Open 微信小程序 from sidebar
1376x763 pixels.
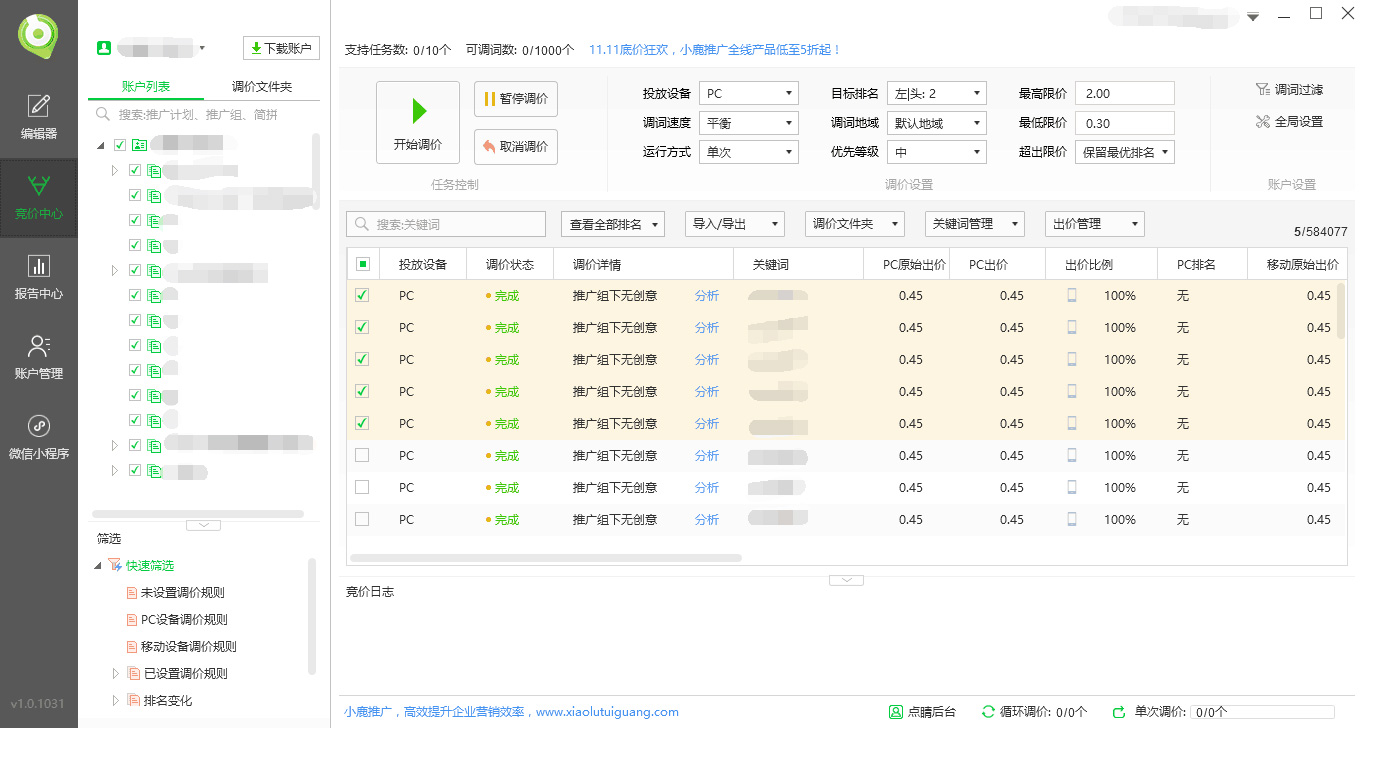coord(38,437)
